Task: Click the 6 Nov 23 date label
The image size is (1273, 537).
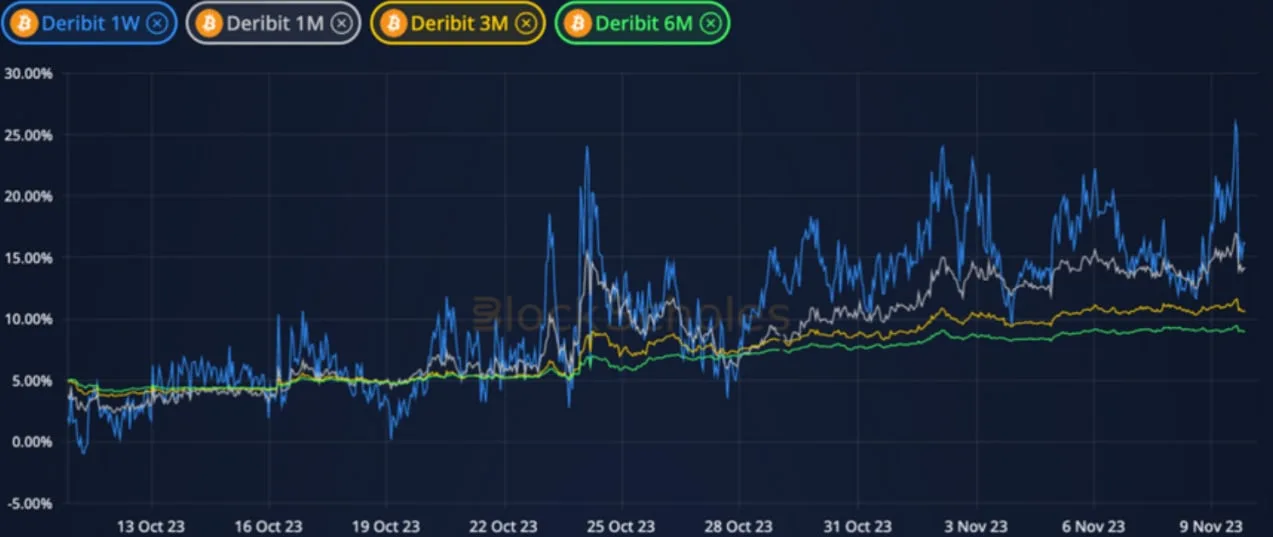Action: coord(1093,525)
